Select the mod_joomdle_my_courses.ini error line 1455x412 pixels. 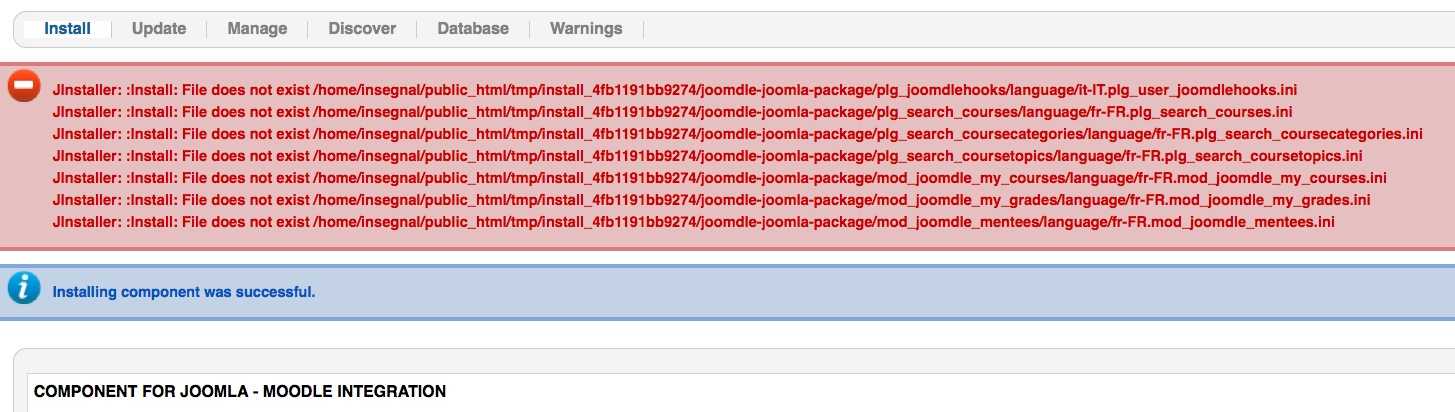pyautogui.click(x=719, y=178)
